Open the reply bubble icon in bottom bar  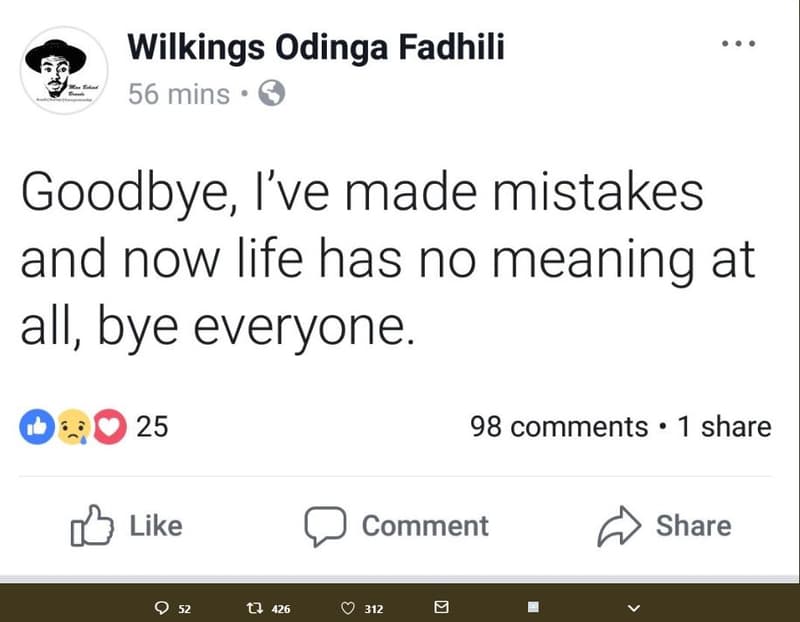pyautogui.click(x=160, y=607)
